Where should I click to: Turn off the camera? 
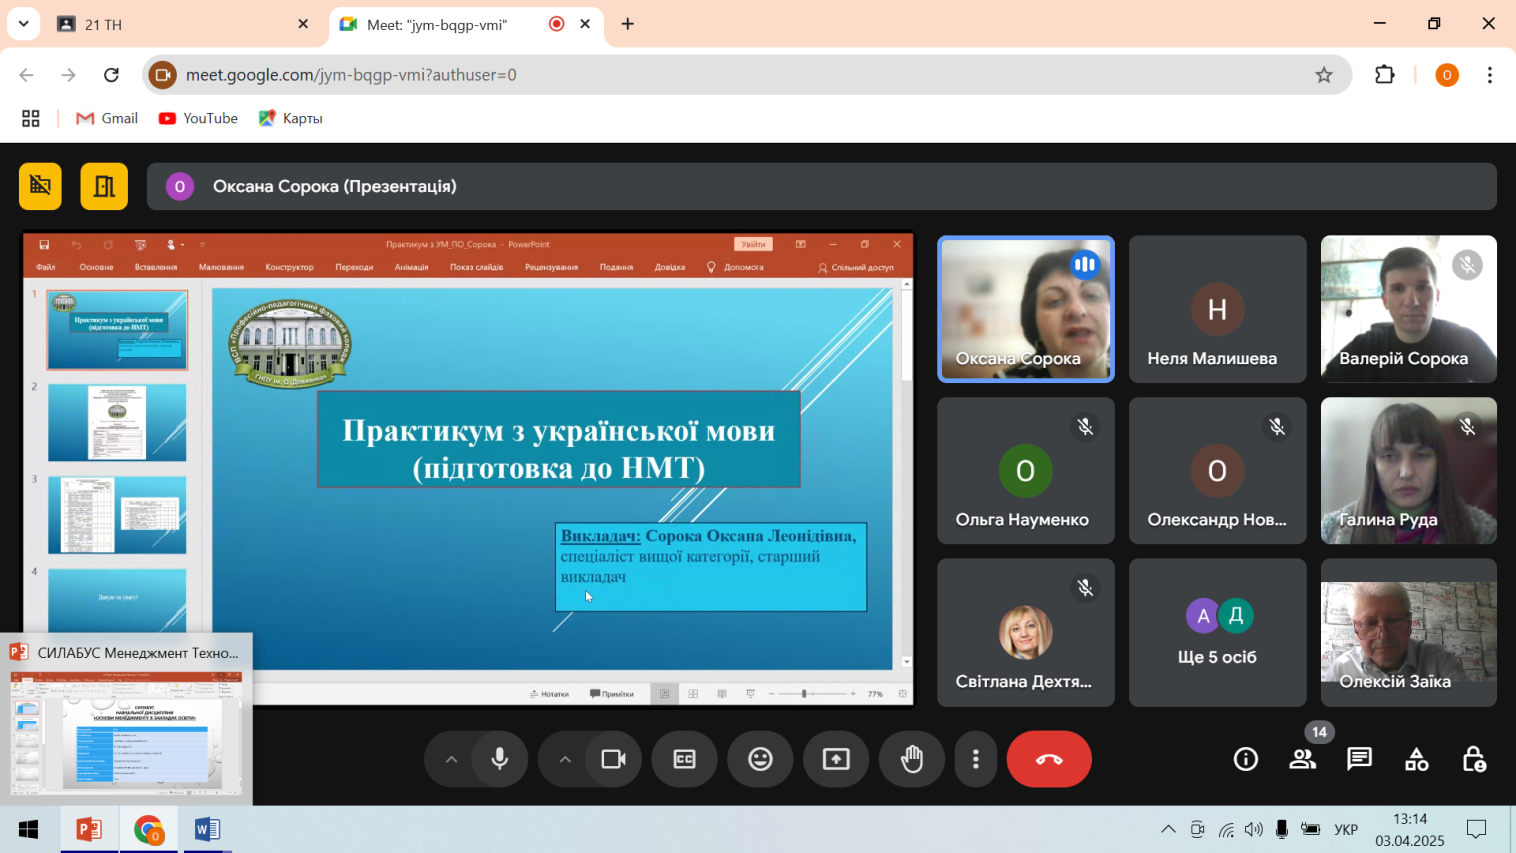pos(613,759)
